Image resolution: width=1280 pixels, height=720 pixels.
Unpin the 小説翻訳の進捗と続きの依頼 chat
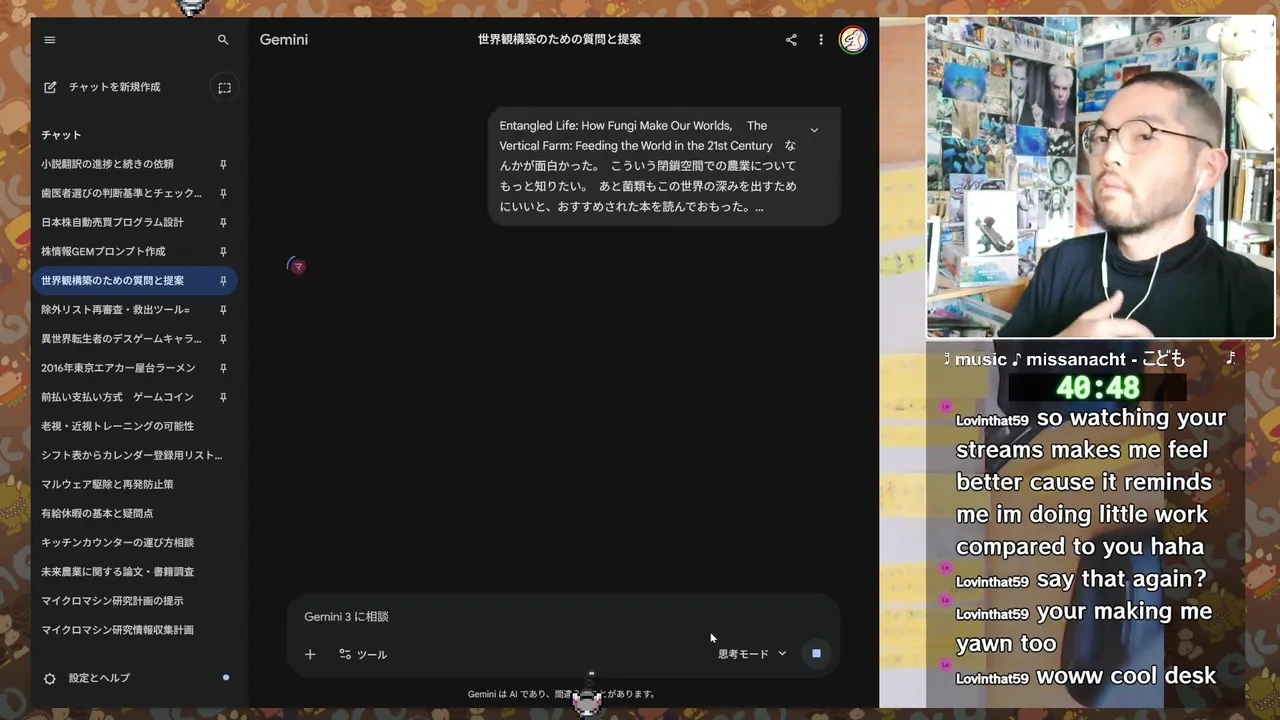pos(223,164)
